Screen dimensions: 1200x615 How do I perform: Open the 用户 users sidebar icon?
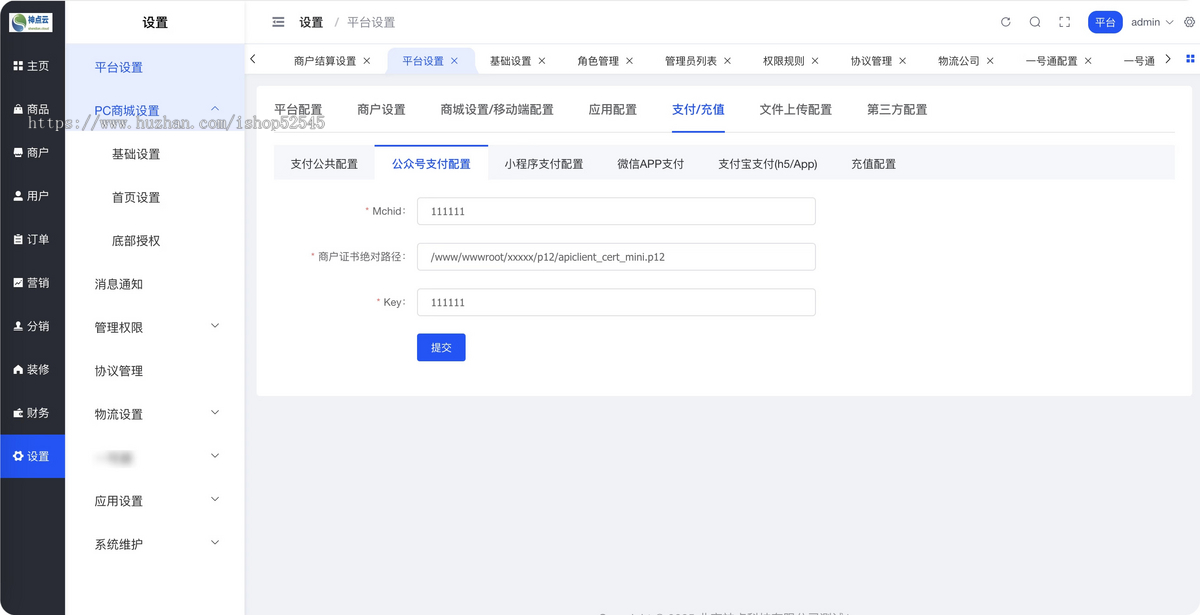coord(18,196)
